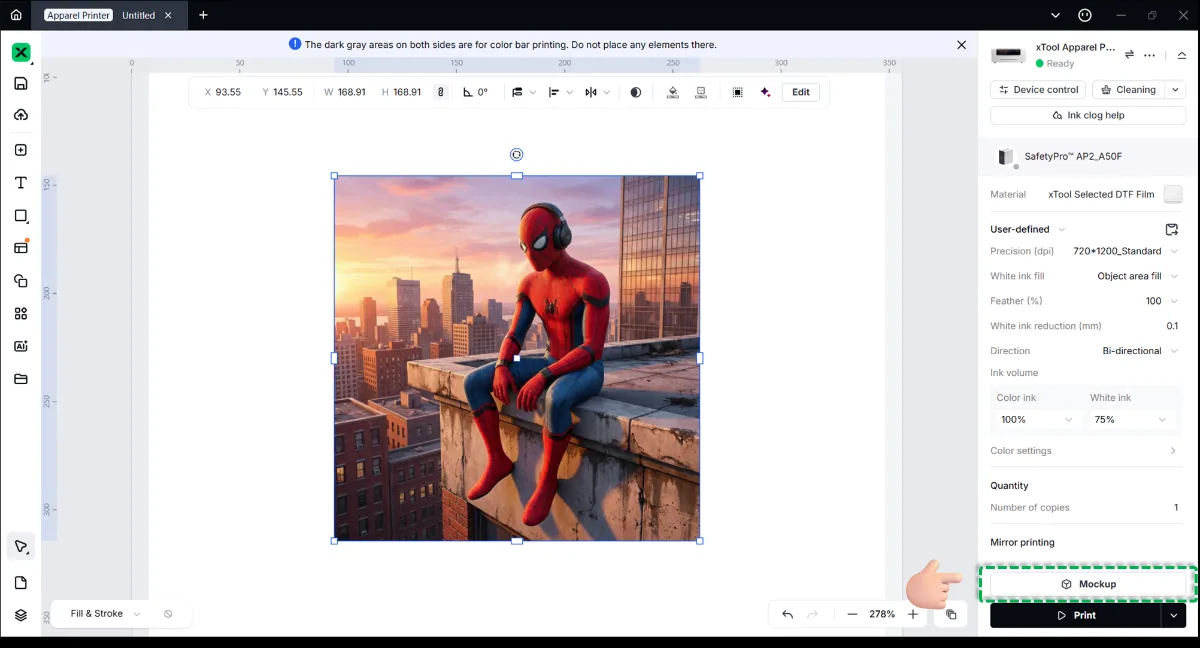This screenshot has width=1200, height=648.
Task: Zoom in with the plus icon
Action: pyautogui.click(x=913, y=614)
